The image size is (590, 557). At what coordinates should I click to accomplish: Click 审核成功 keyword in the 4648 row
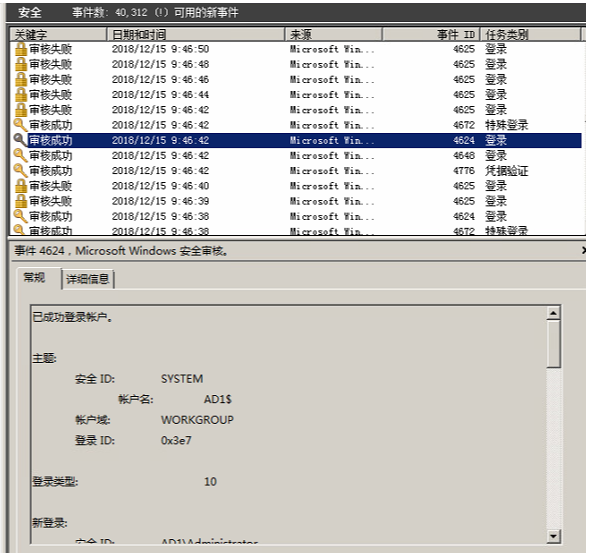pos(50,155)
